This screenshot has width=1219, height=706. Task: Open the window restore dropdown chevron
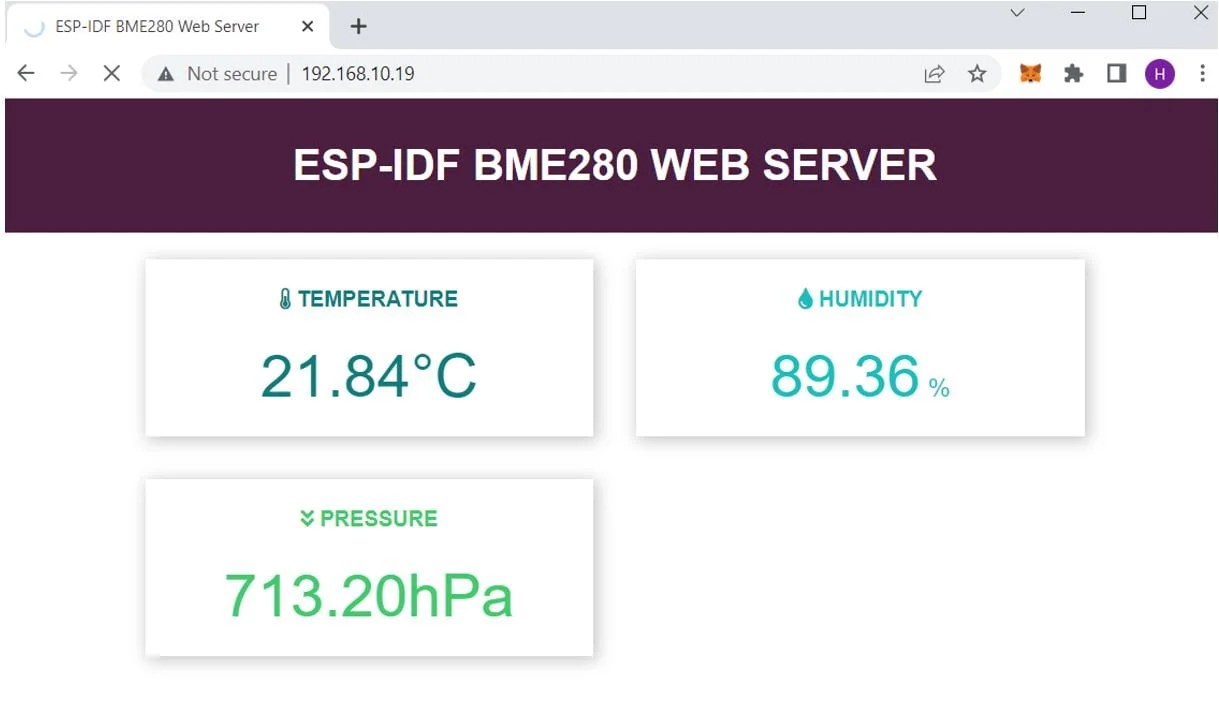pos(1016,13)
